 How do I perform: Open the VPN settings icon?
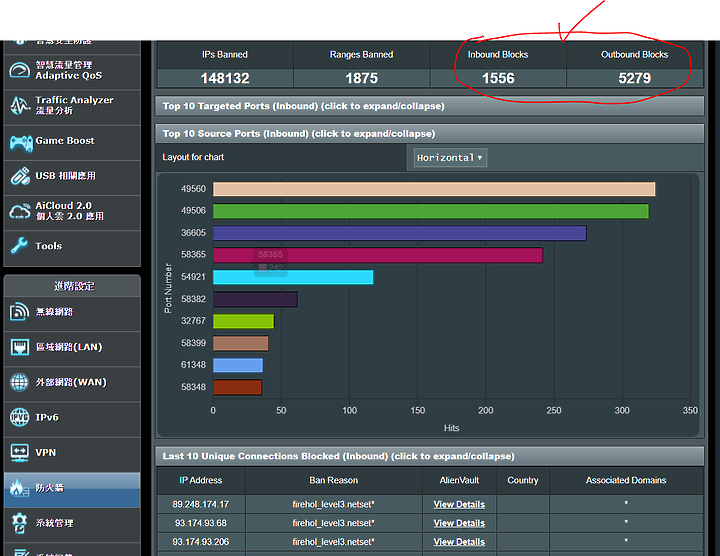tap(19, 453)
